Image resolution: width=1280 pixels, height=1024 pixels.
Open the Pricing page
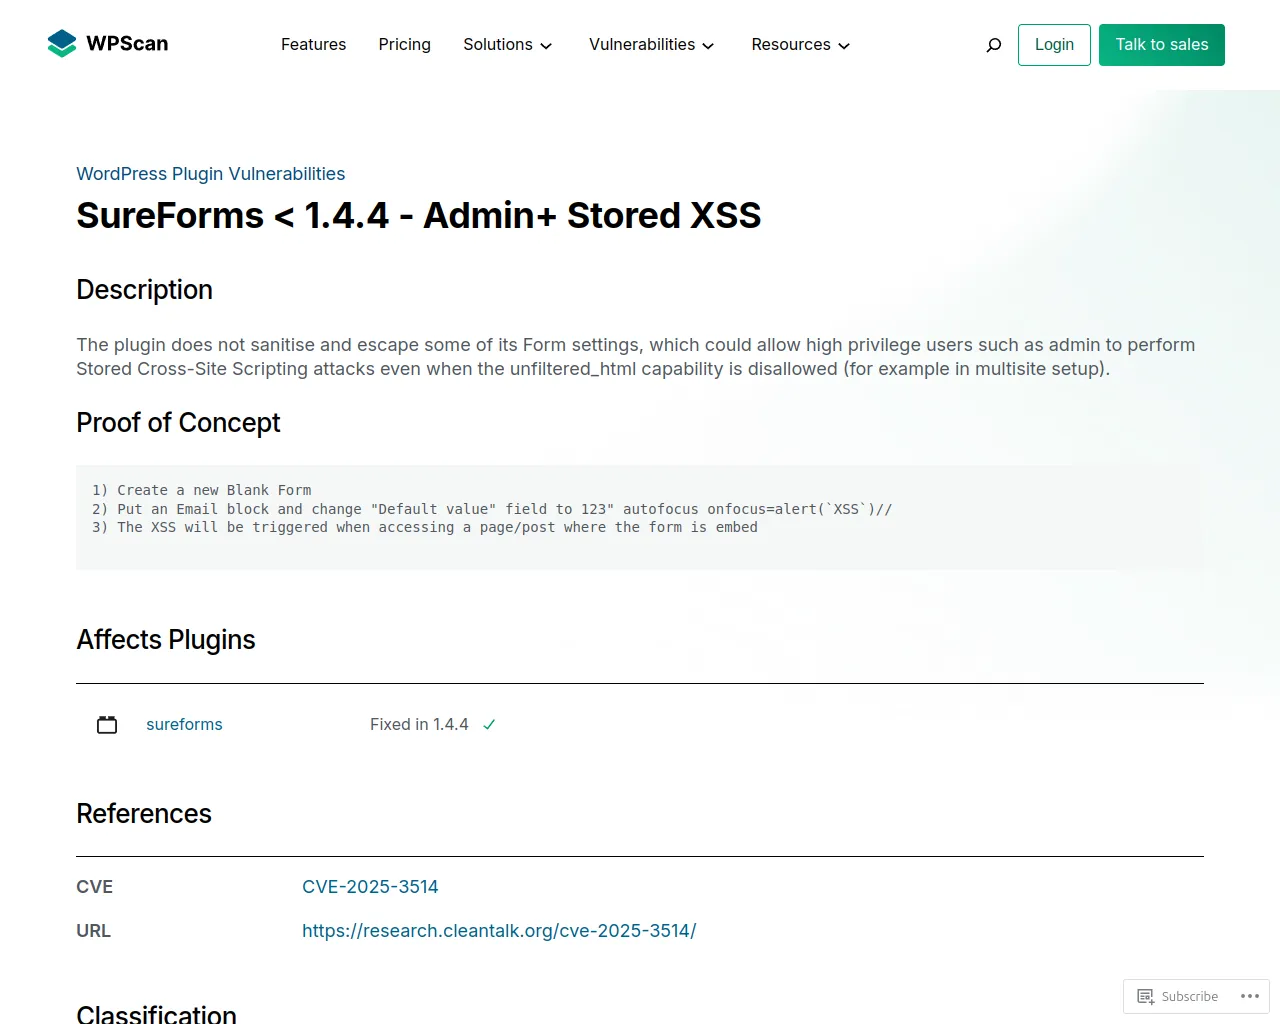404,45
